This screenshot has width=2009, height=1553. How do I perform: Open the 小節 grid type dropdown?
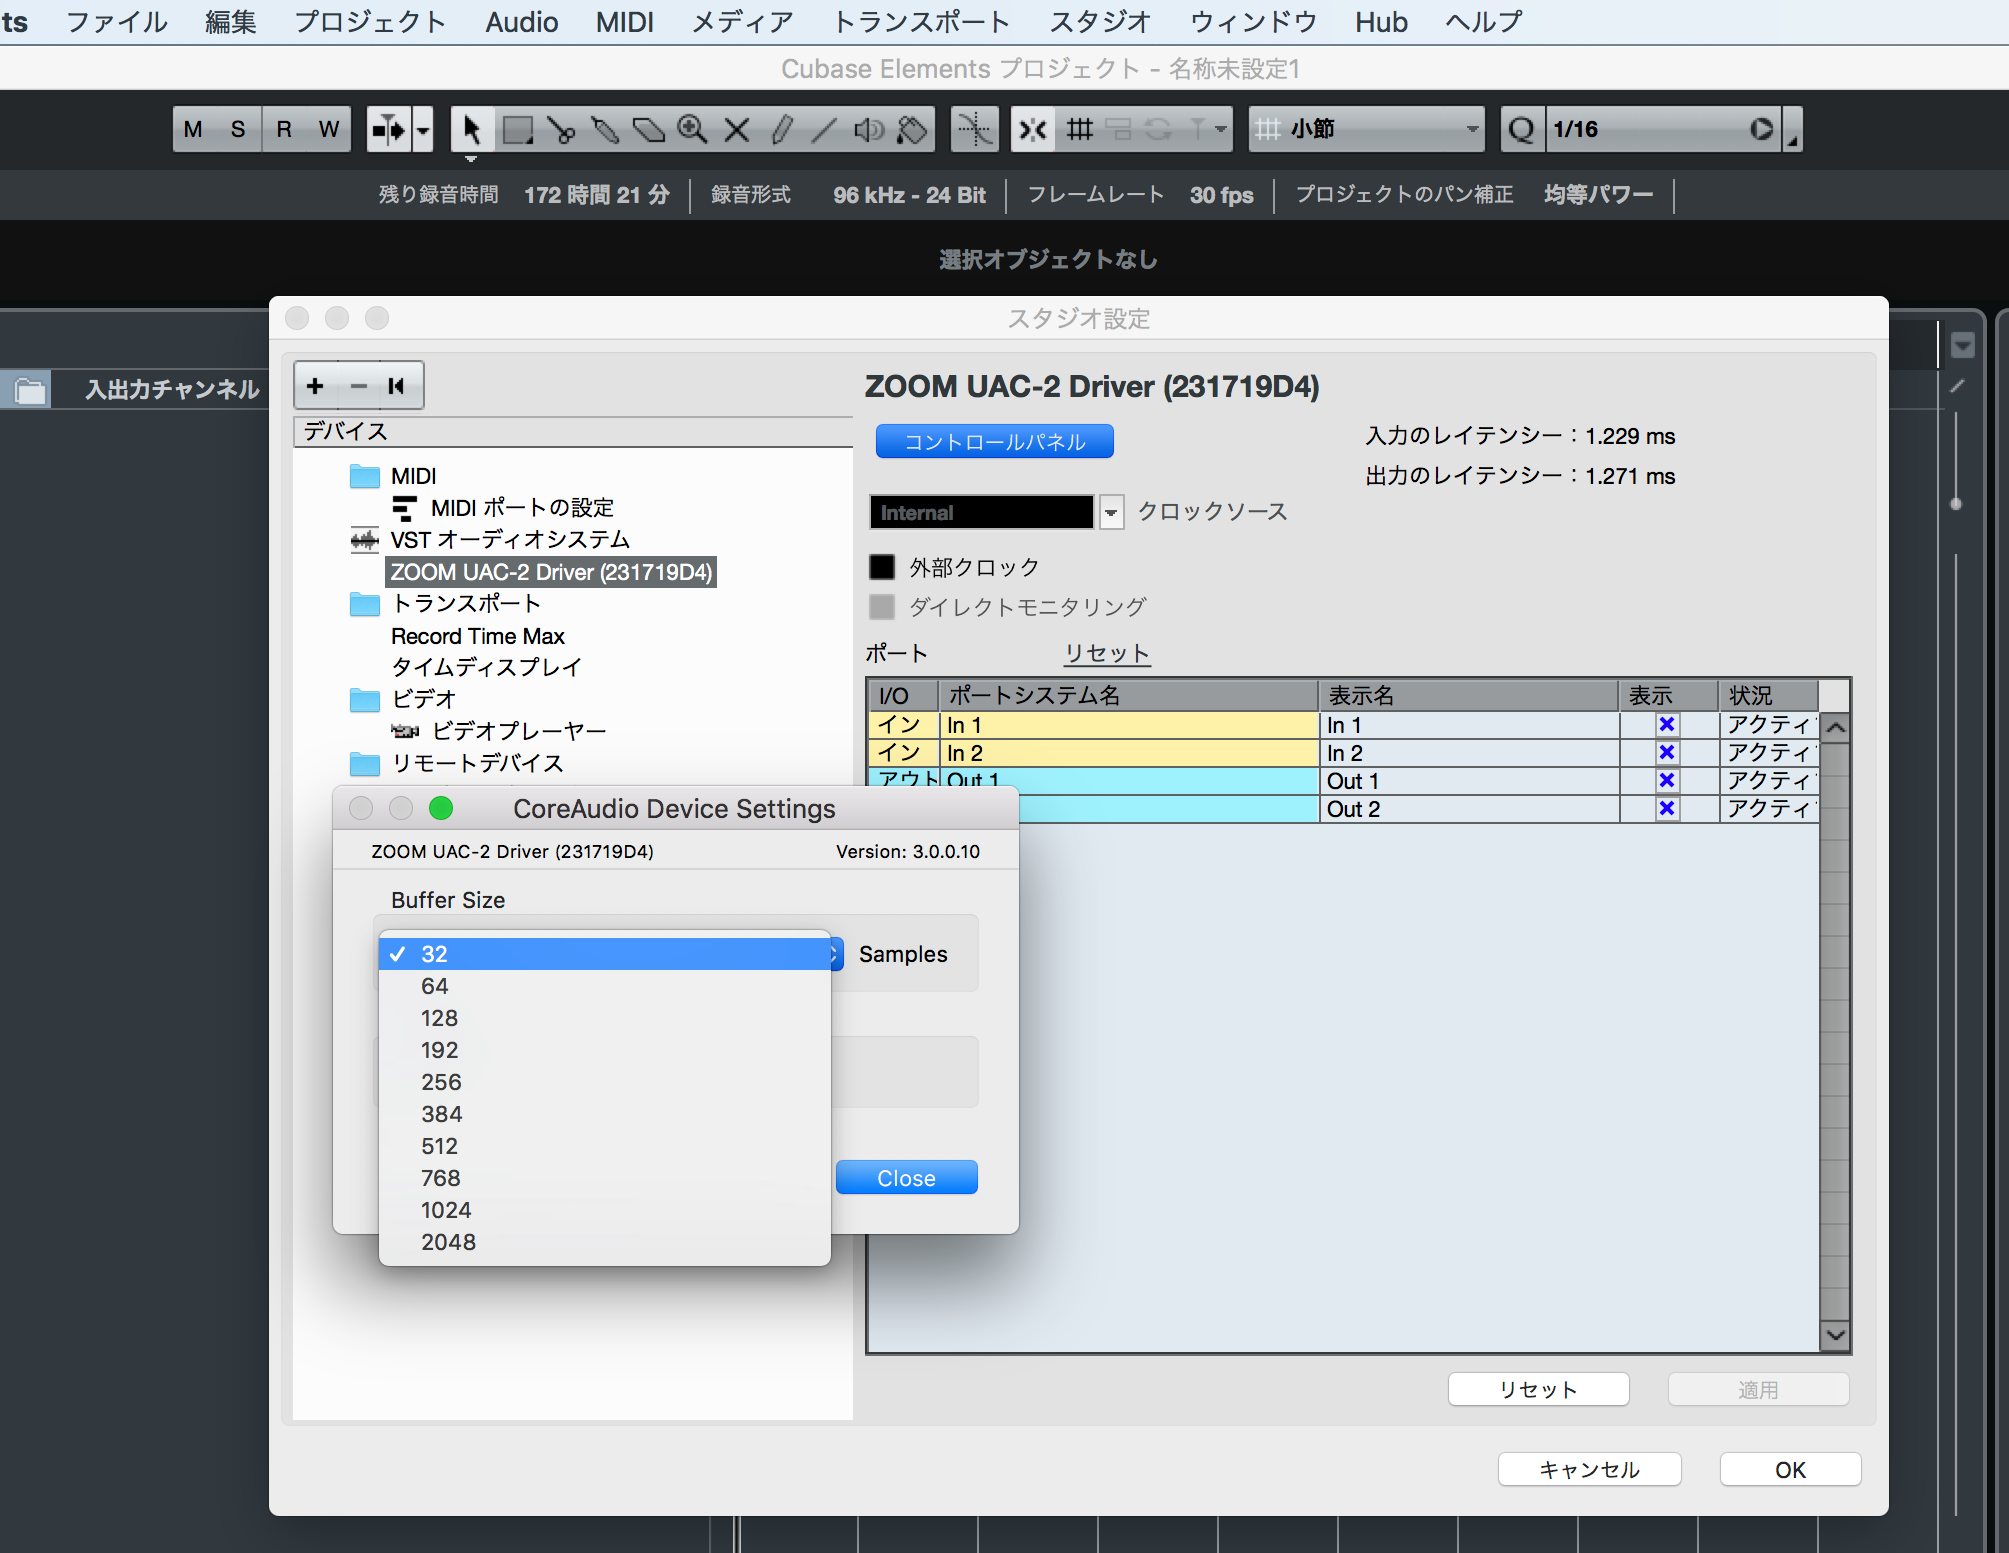pyautogui.click(x=1366, y=130)
